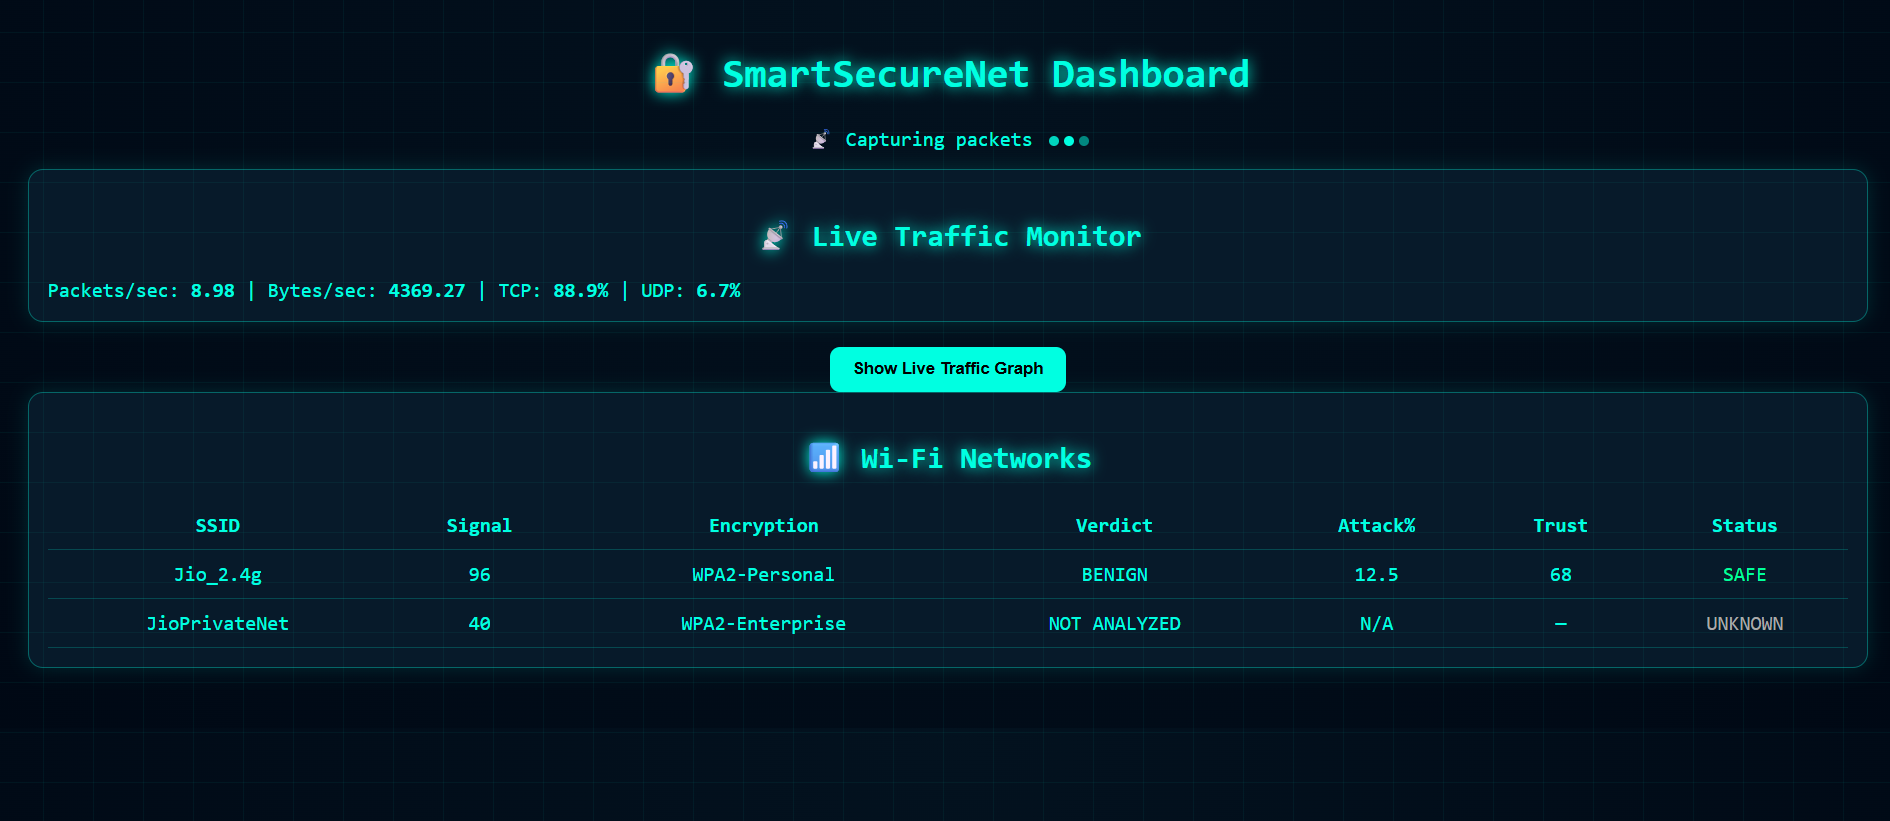Click the satellite icon next to Capturing packets

point(821,140)
